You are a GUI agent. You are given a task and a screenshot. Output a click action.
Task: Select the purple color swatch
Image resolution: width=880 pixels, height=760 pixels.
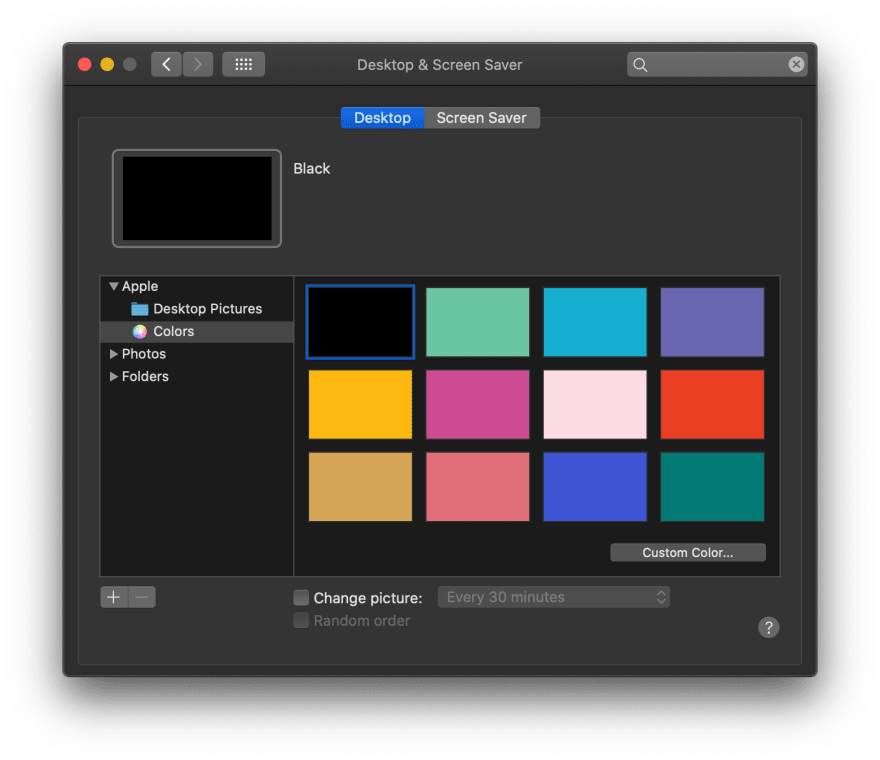tap(712, 322)
